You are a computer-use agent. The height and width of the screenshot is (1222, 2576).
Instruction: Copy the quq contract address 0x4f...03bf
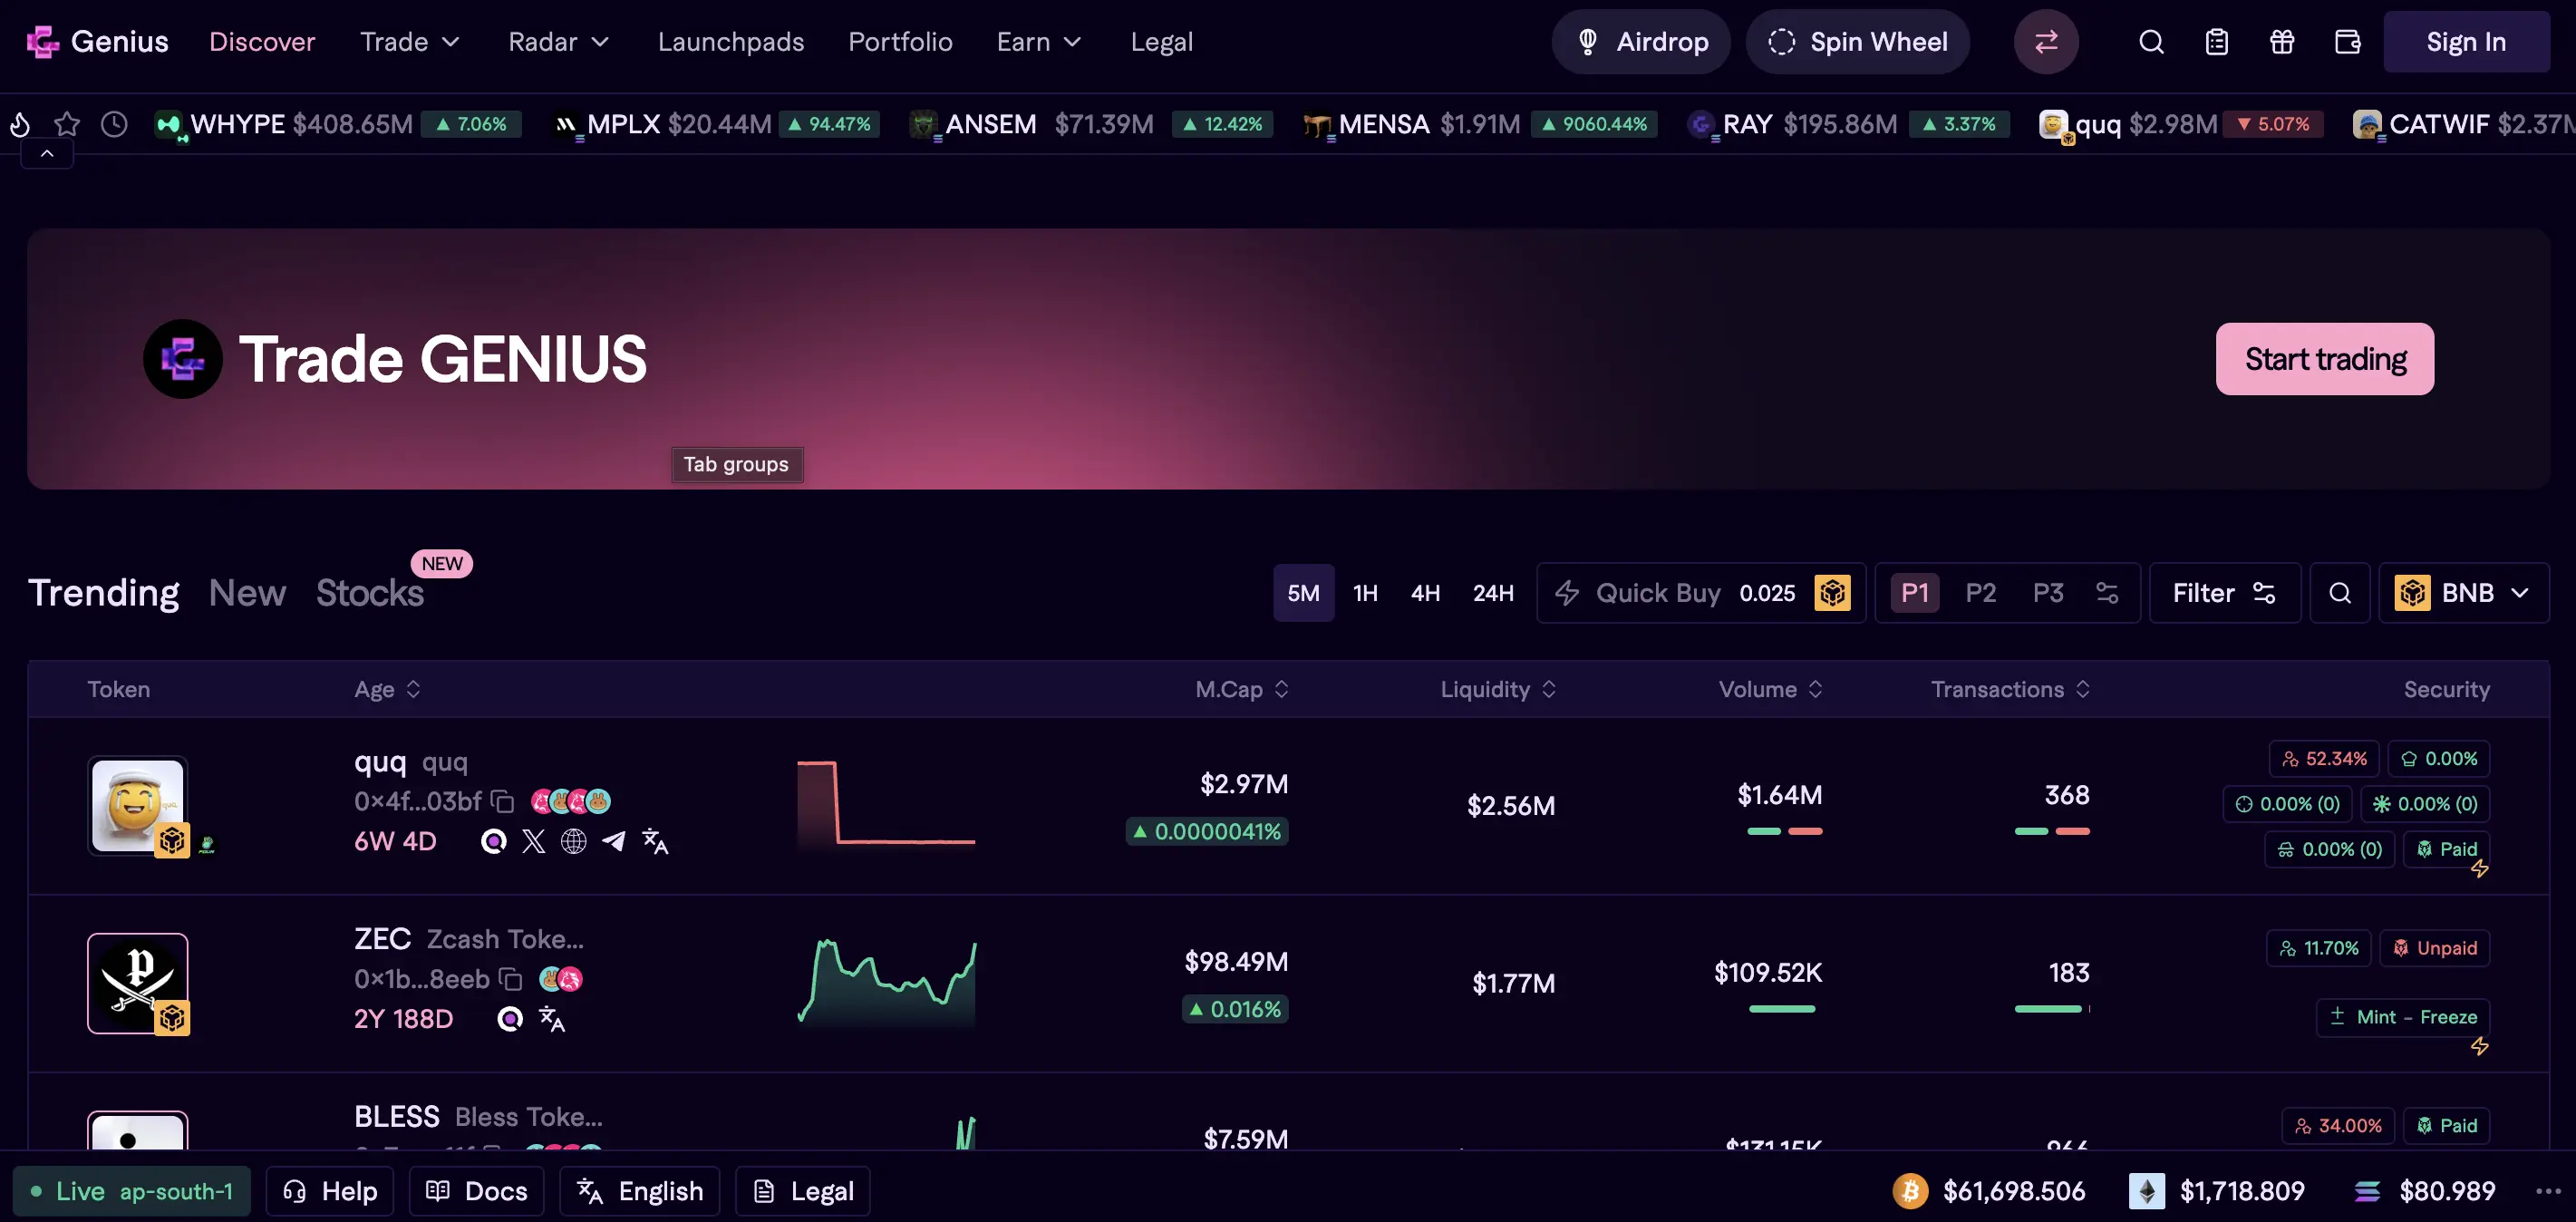click(x=503, y=802)
